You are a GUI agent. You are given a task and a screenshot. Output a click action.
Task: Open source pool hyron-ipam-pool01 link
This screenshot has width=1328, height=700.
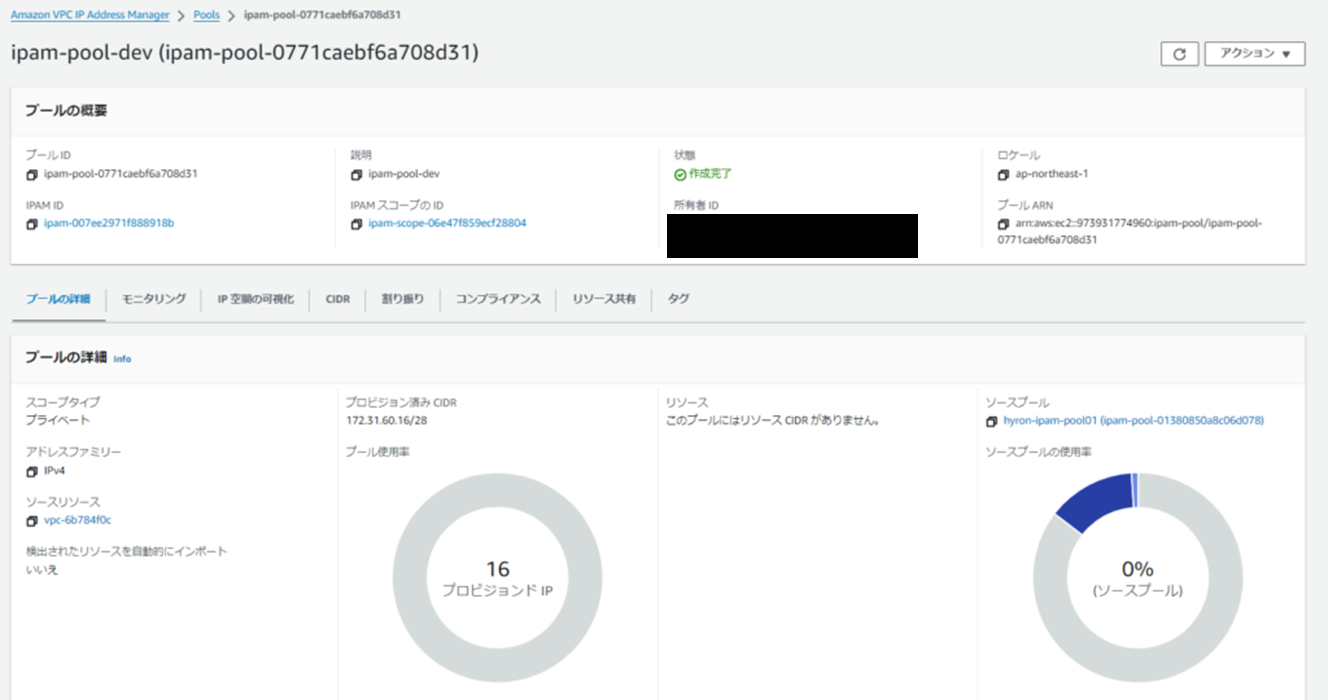click(x=1133, y=421)
